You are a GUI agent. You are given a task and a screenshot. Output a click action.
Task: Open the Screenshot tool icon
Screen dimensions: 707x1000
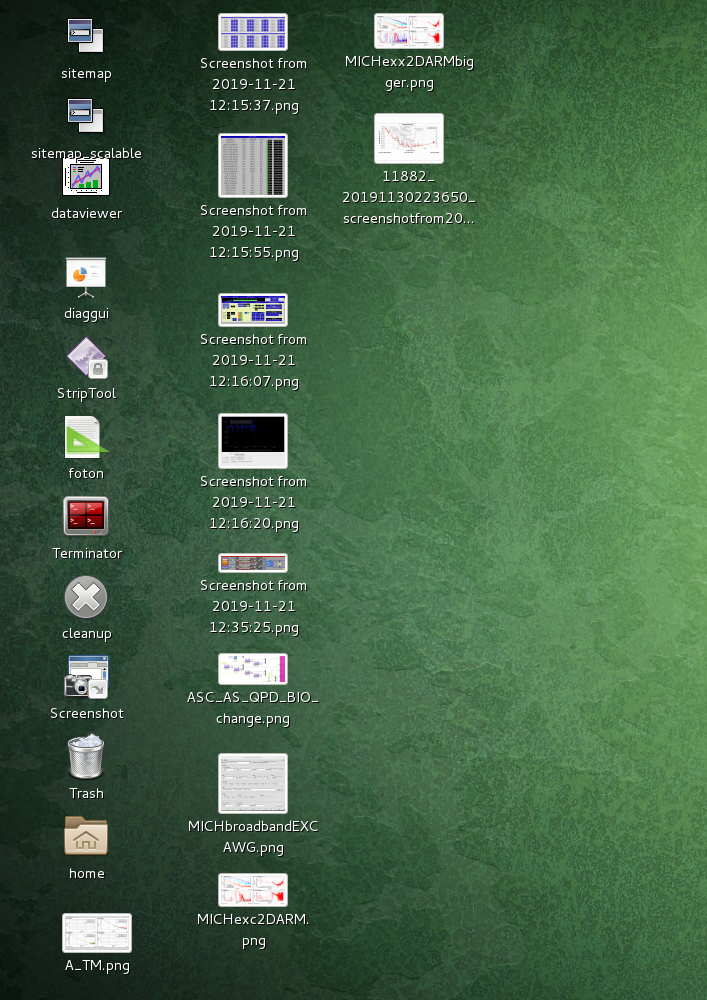point(86,677)
